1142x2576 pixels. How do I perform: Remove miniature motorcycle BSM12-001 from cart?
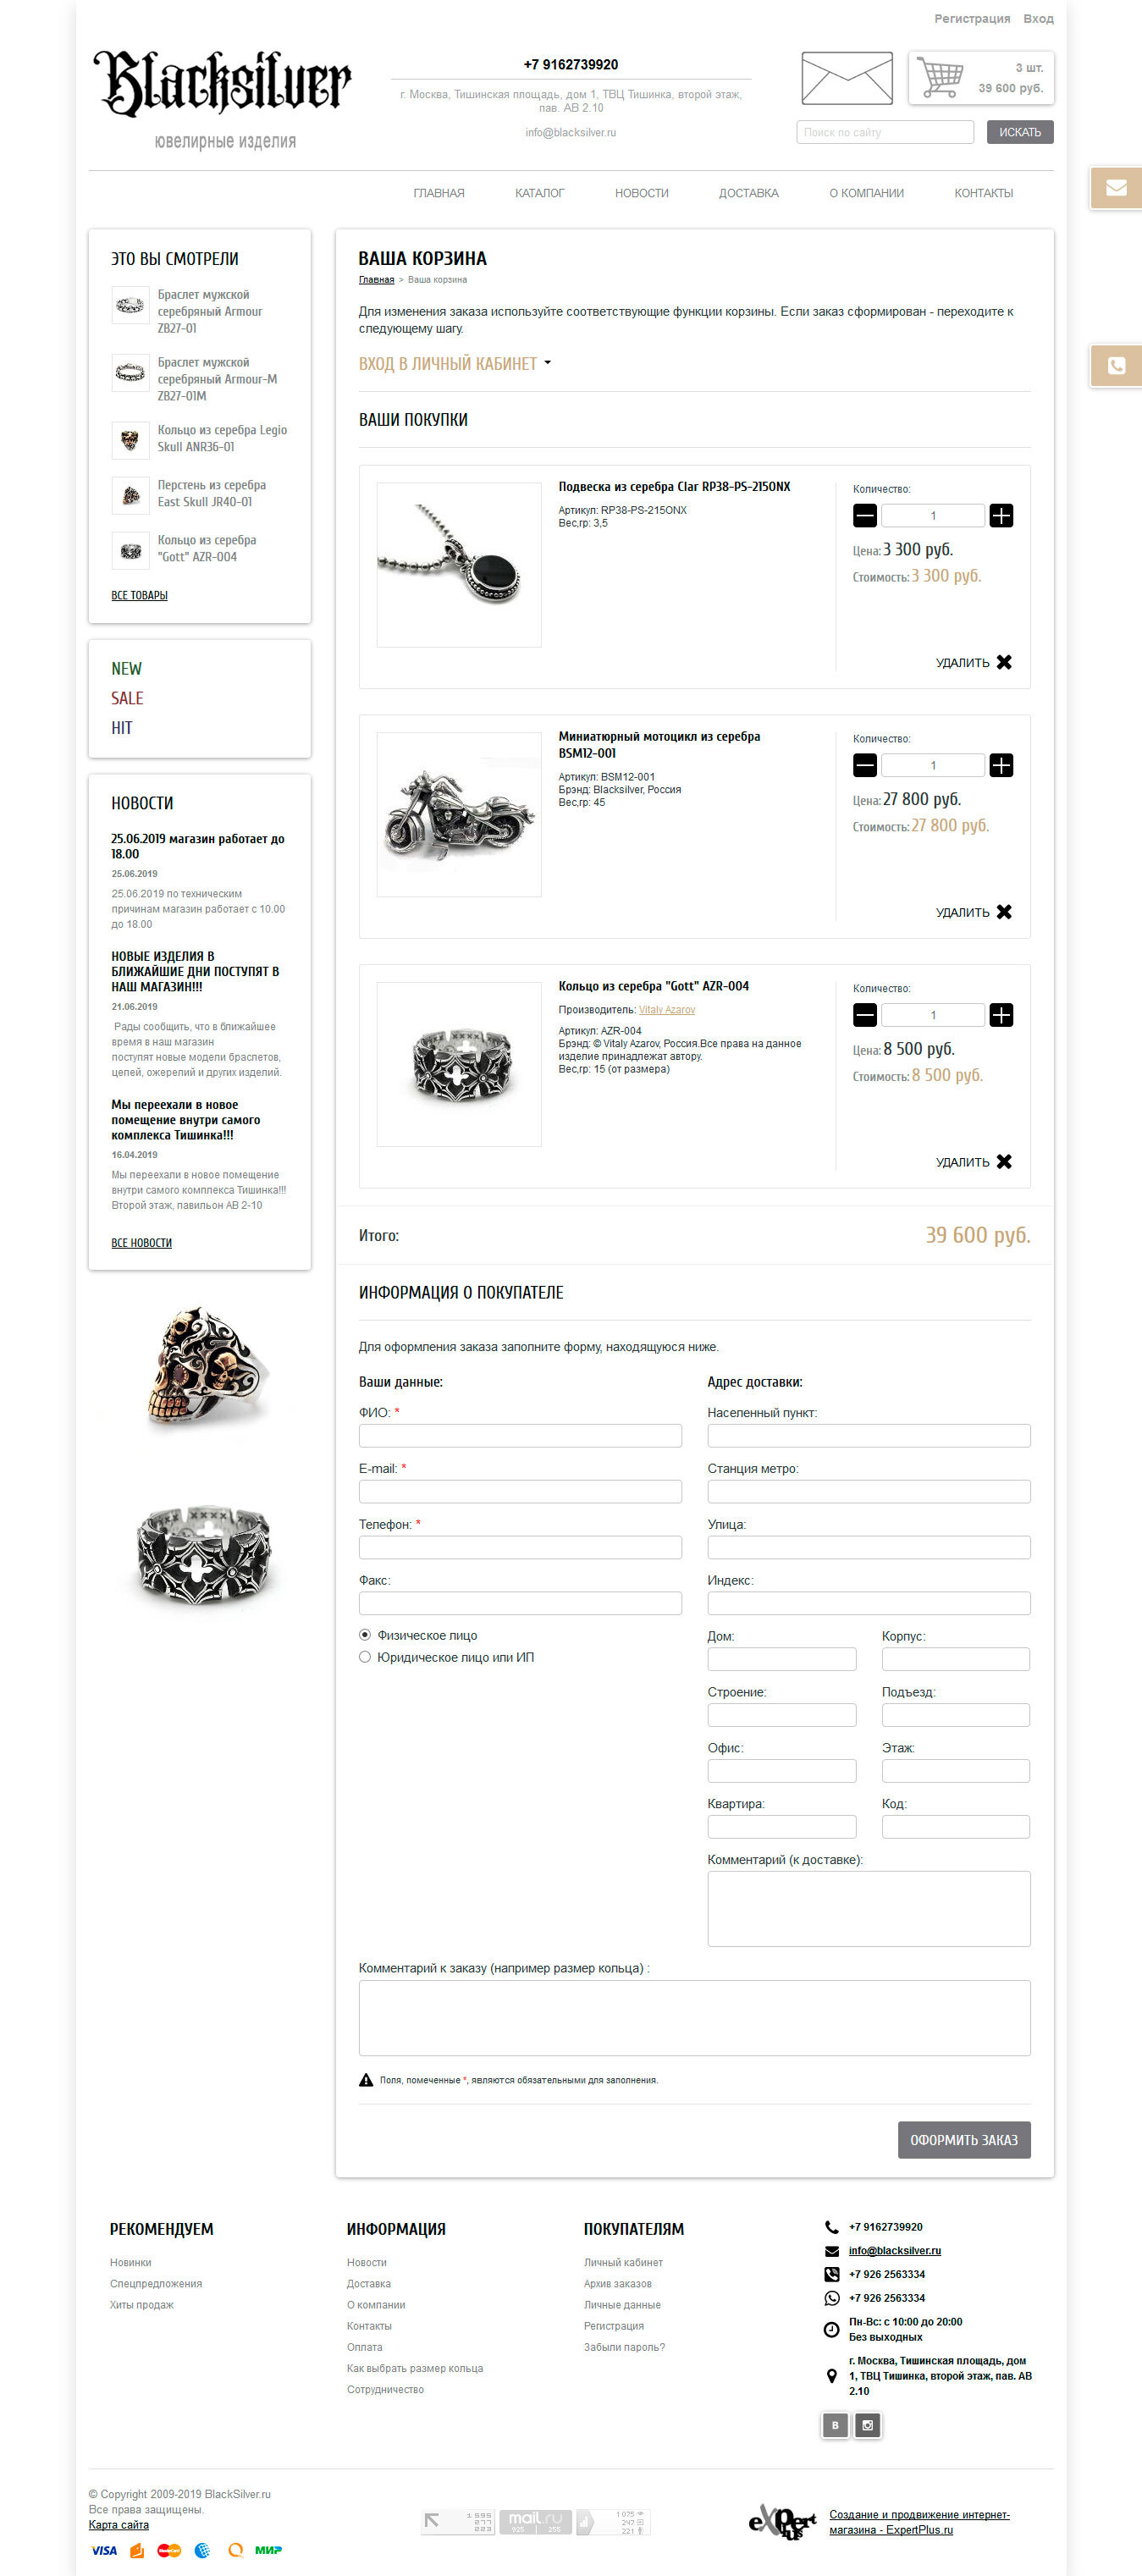click(x=974, y=912)
